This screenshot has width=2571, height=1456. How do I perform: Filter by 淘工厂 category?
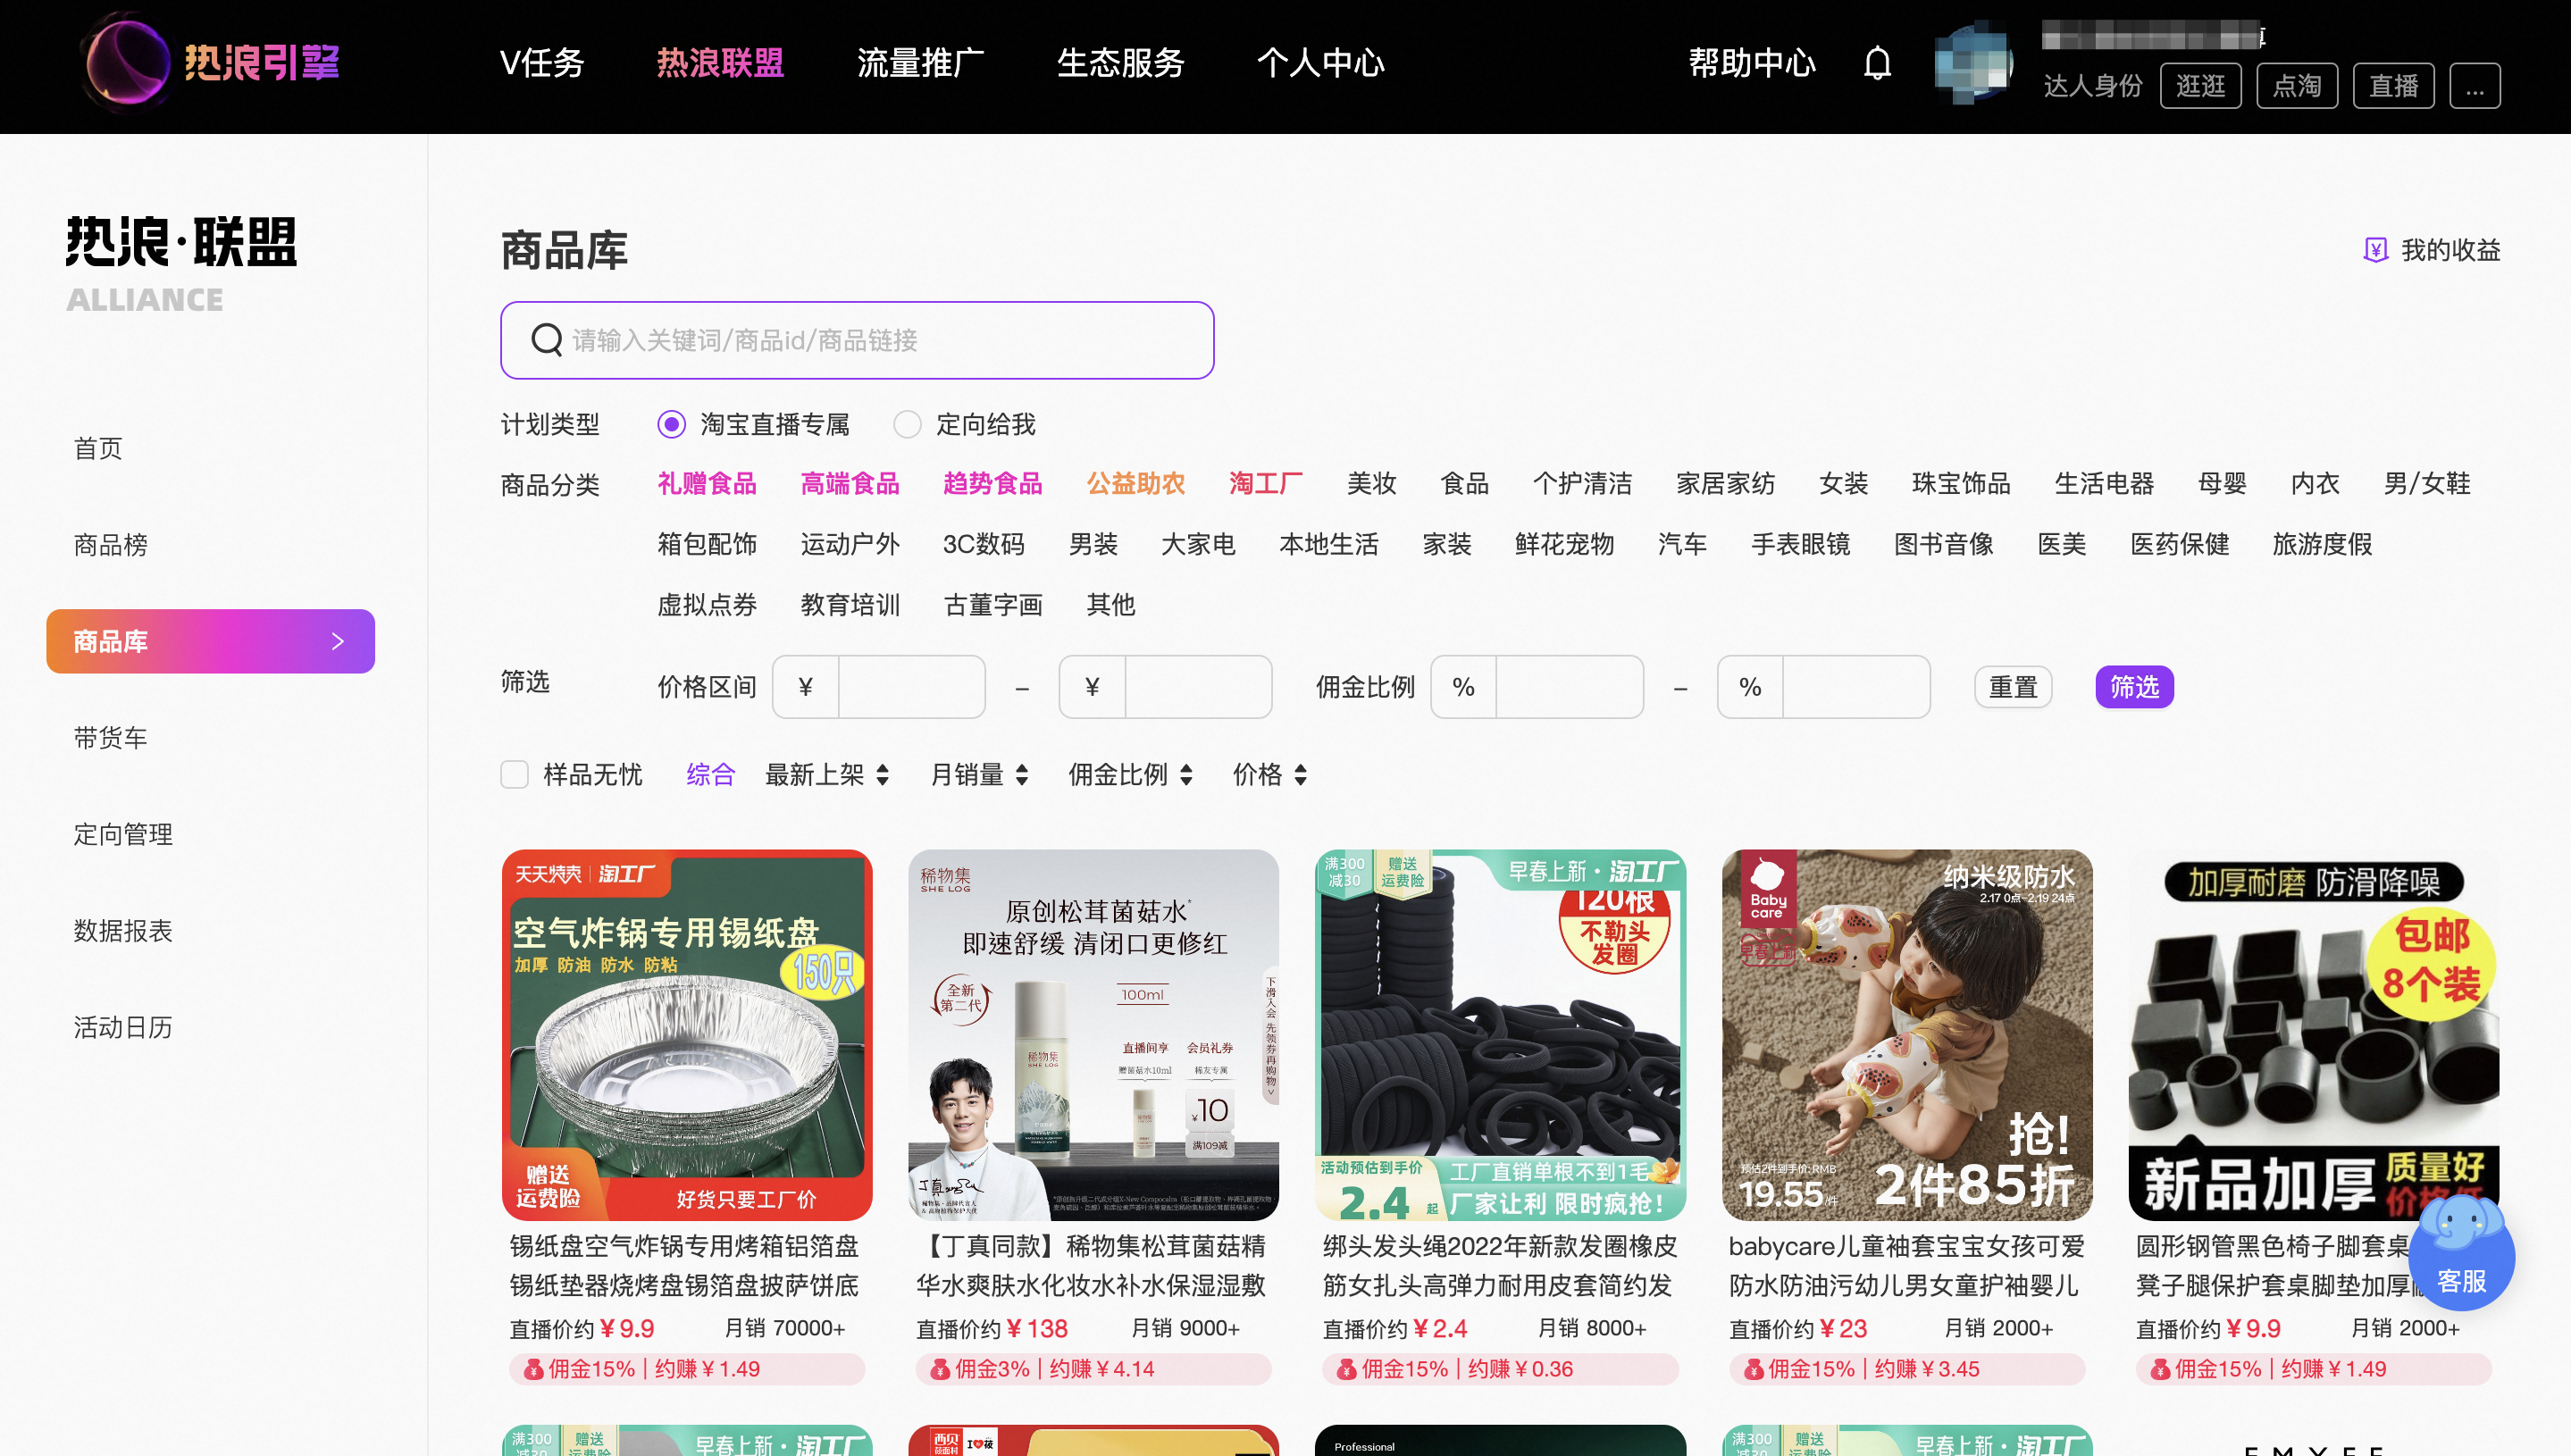pos(1265,484)
